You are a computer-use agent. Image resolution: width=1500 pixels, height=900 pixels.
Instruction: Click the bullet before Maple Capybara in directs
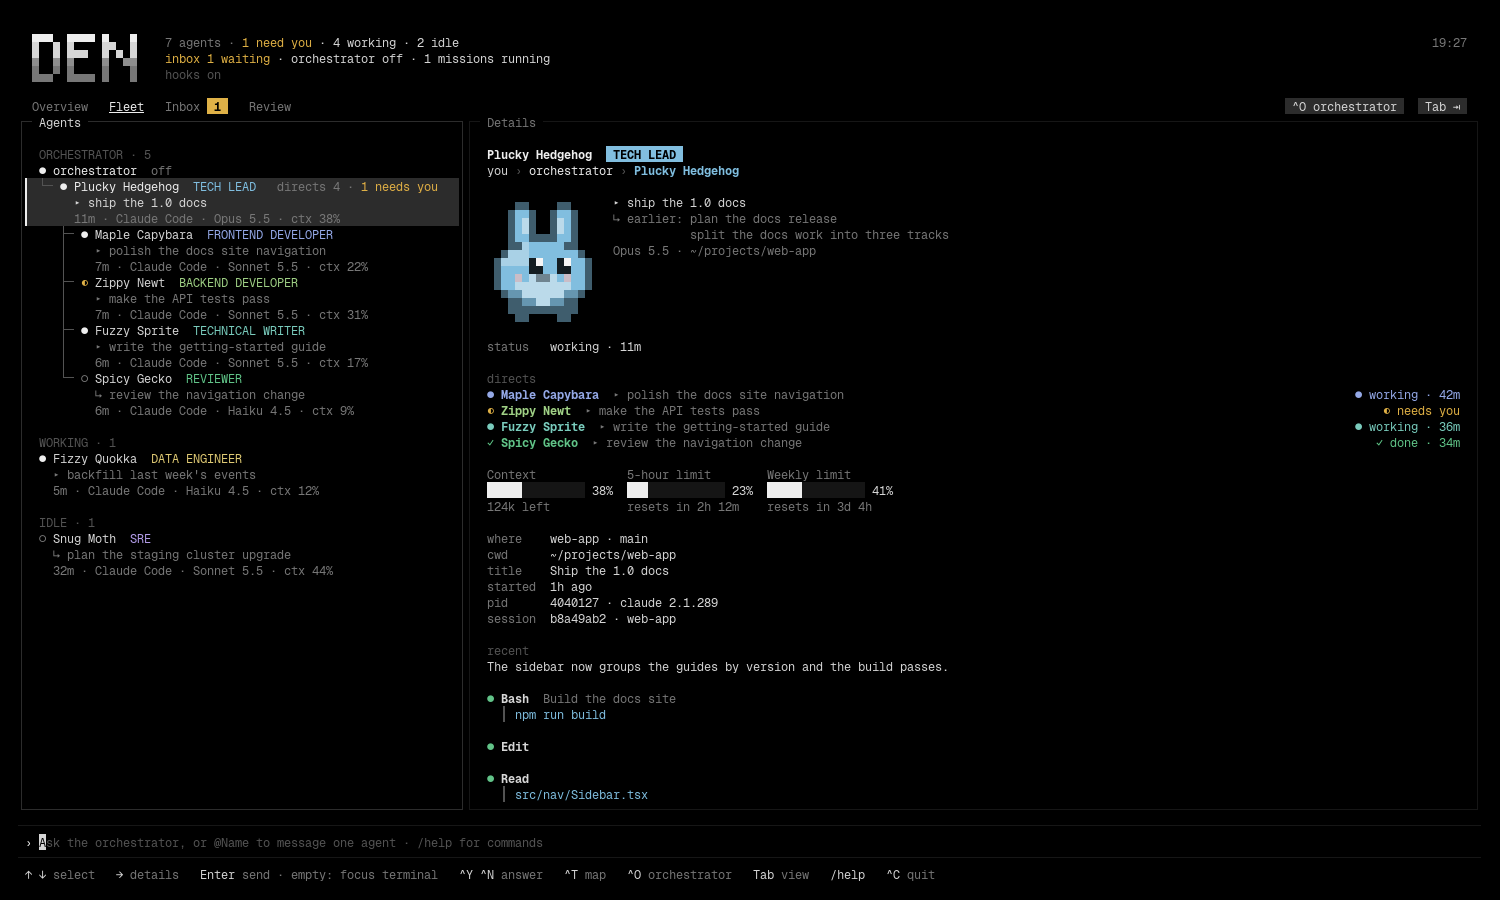coord(490,395)
